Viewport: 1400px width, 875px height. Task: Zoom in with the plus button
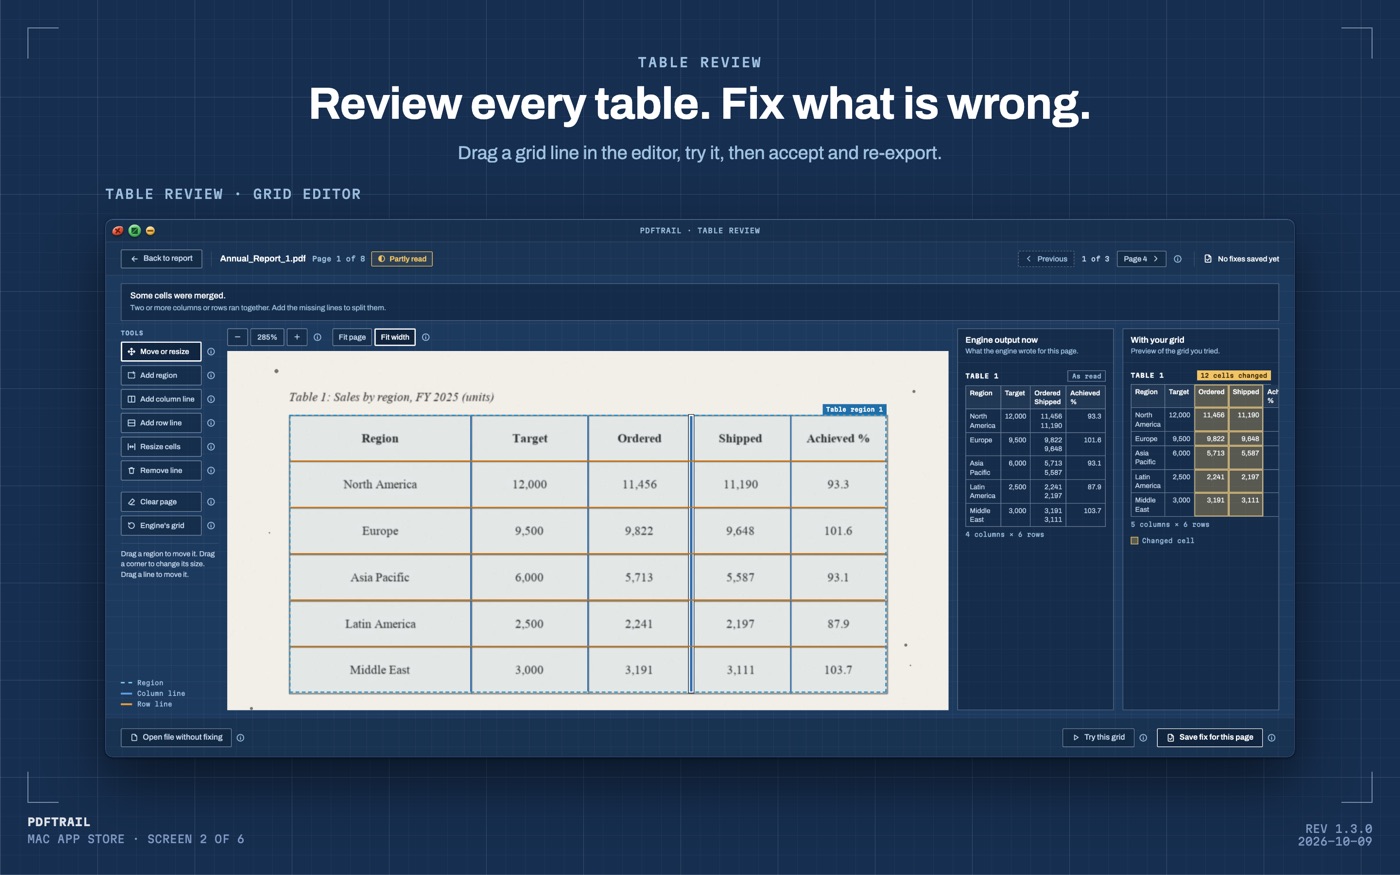point(297,337)
